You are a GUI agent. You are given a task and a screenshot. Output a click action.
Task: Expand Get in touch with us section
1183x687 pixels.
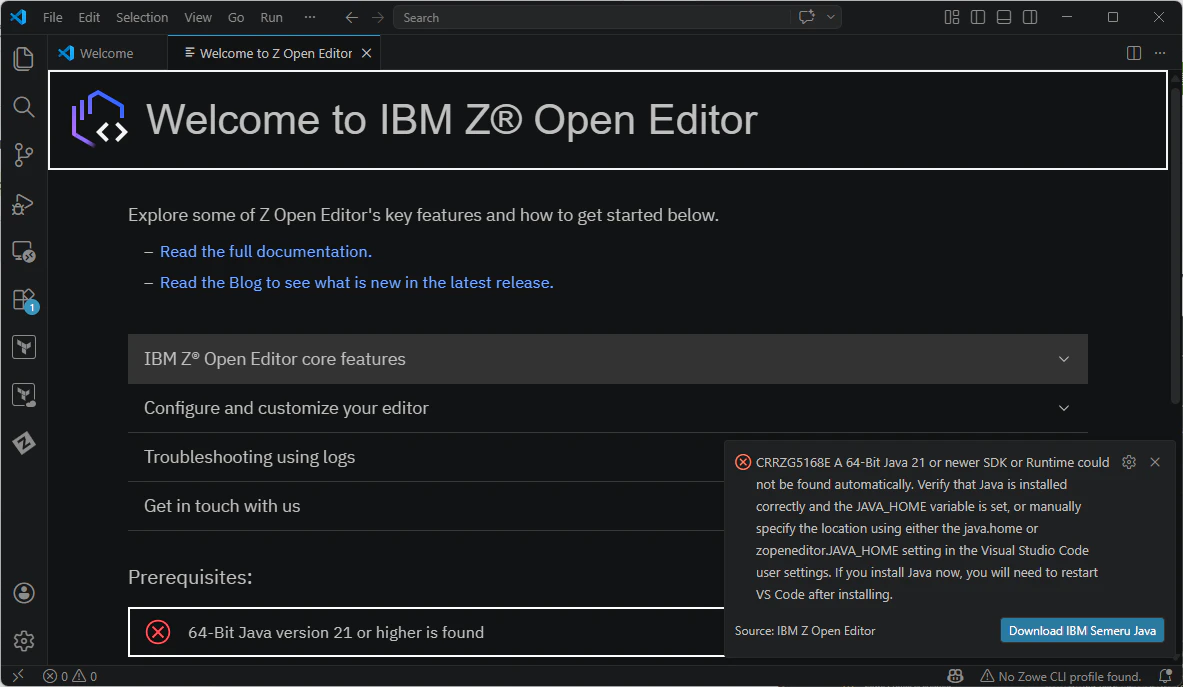coord(426,506)
